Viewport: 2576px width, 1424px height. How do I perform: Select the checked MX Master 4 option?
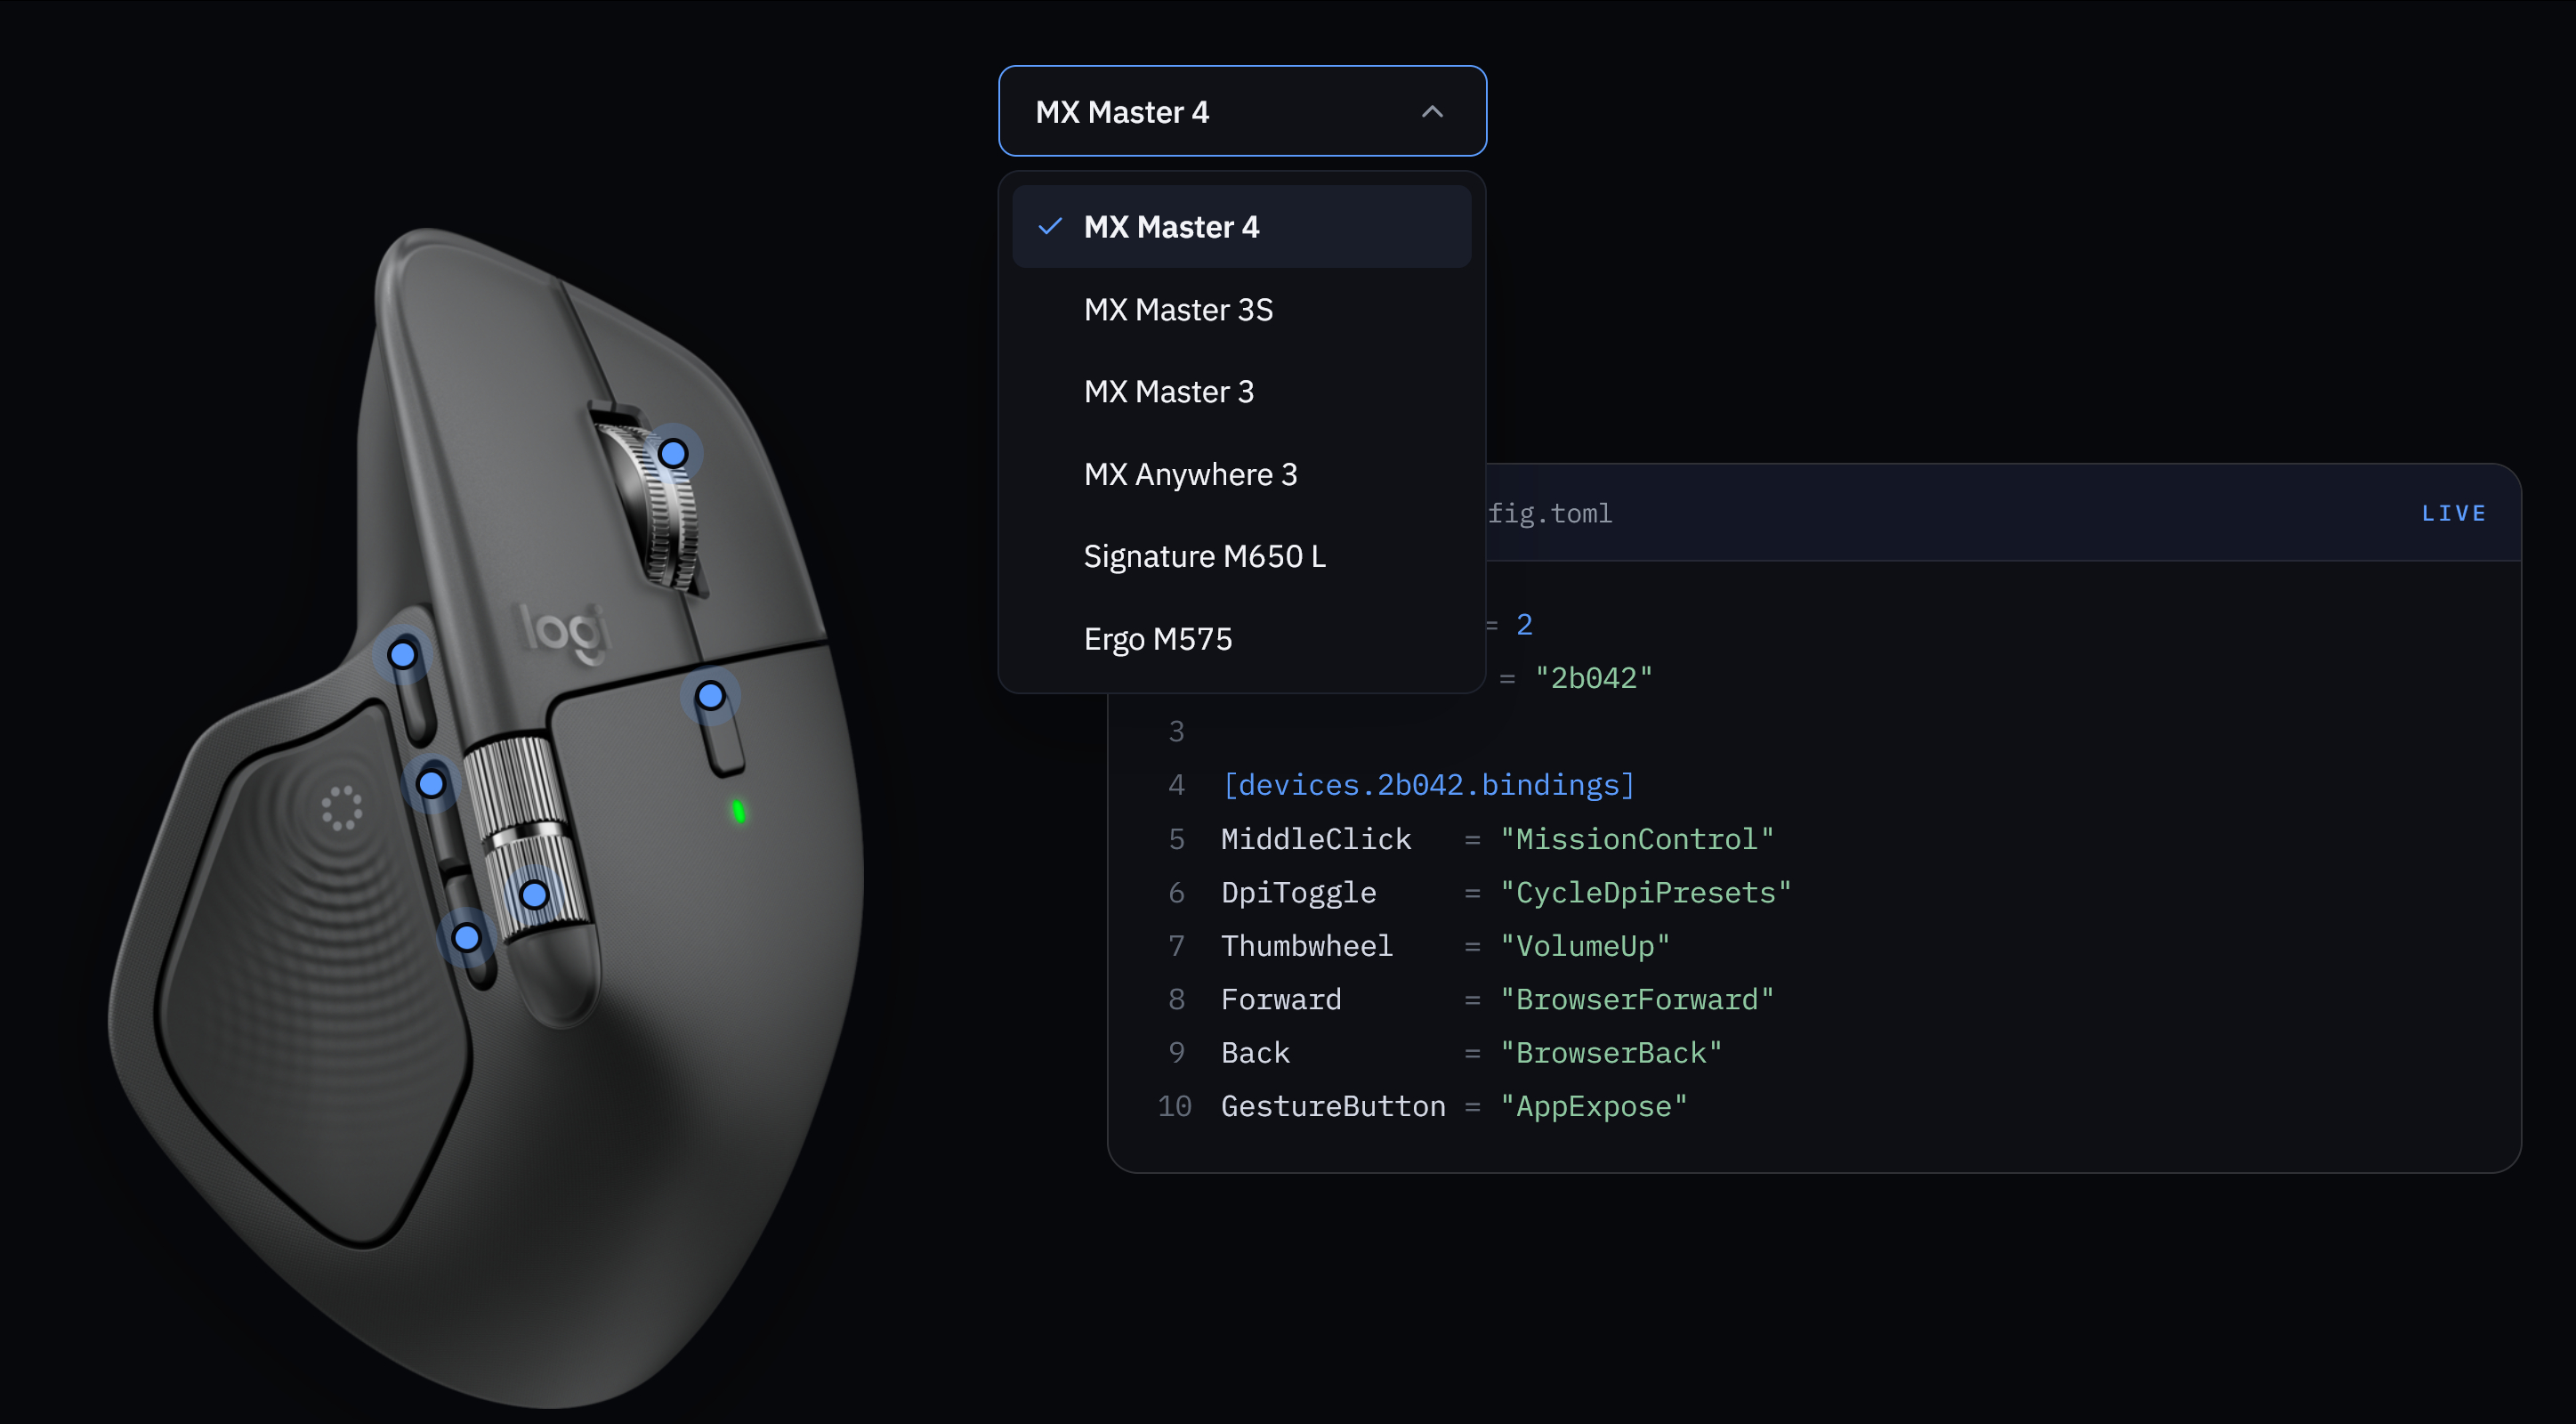(1242, 227)
